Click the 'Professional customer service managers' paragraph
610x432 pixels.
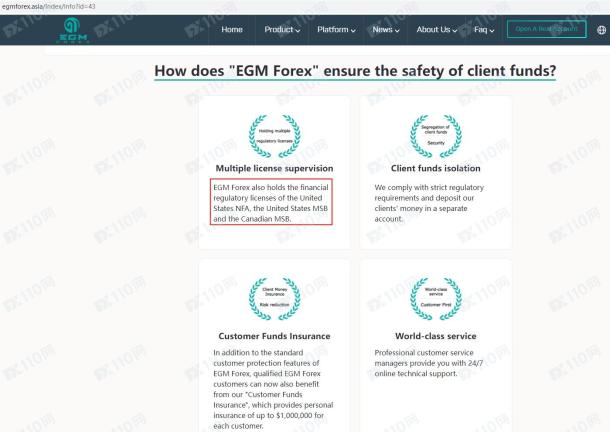(x=429, y=363)
